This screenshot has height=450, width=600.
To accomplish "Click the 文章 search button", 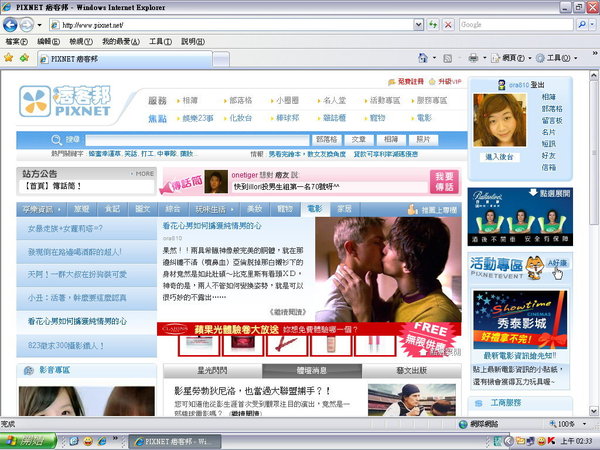I will (x=359, y=140).
